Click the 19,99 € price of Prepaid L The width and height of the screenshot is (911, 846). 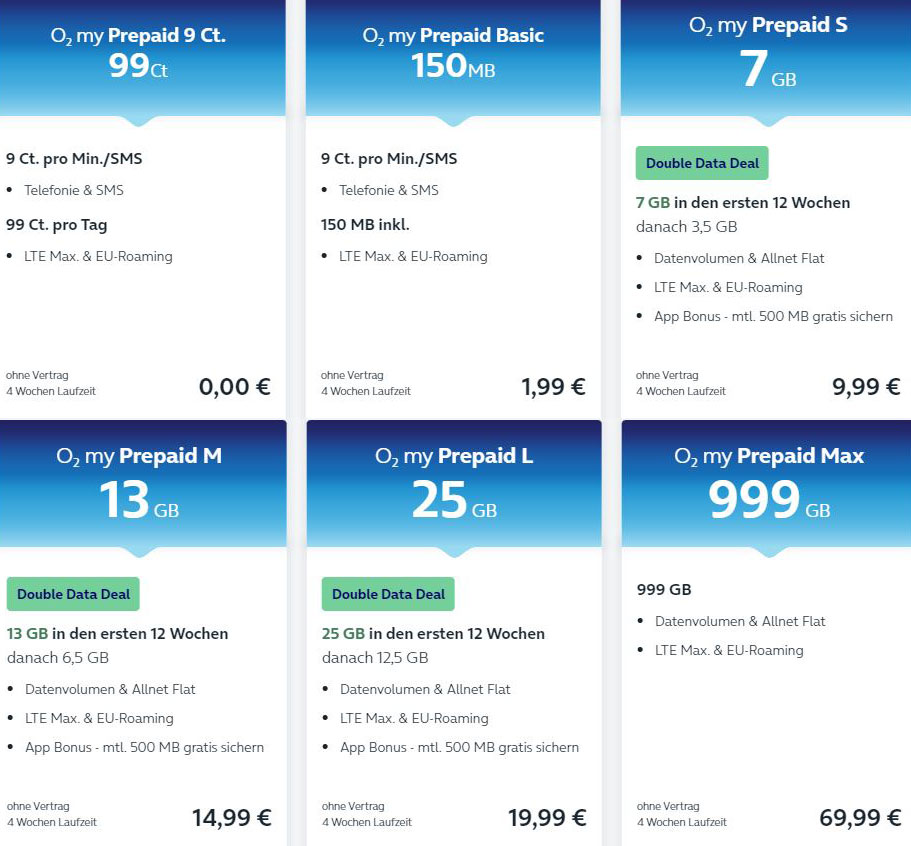pyautogui.click(x=547, y=817)
